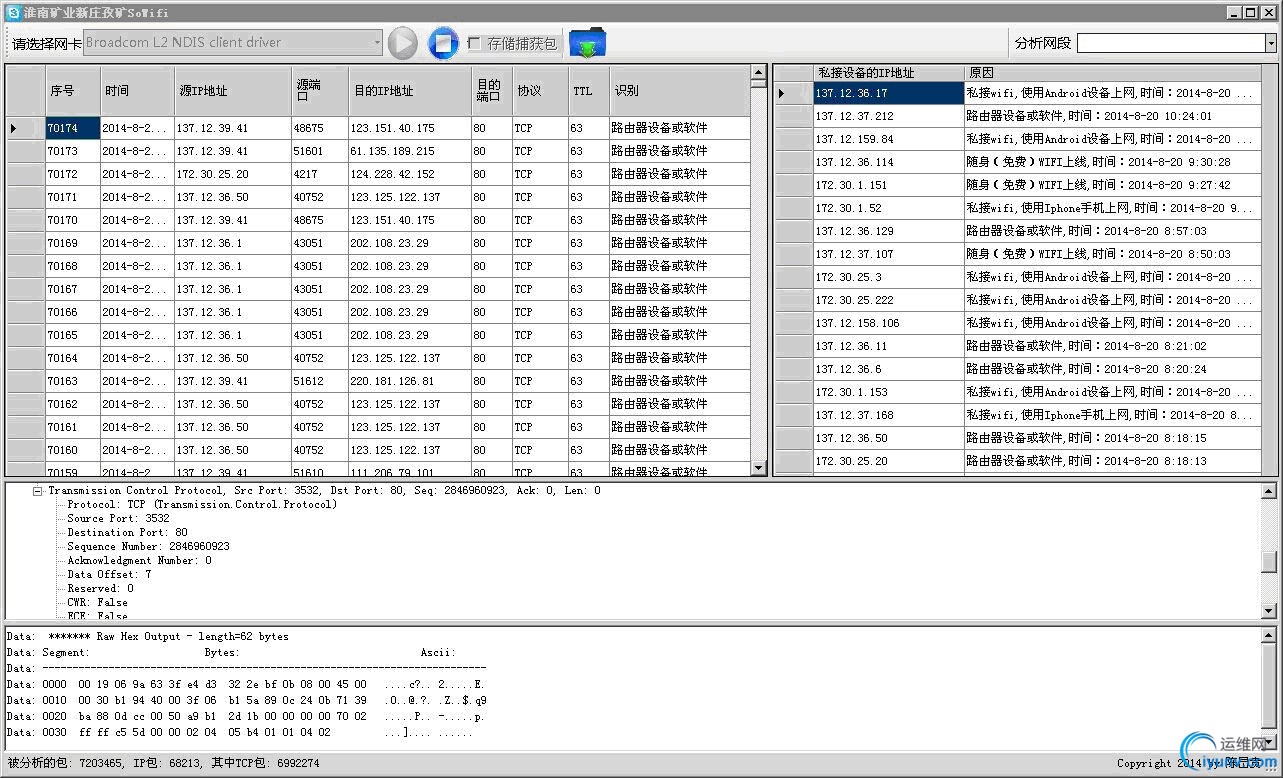Click the Raw Hex Output length=62 bytes line
Viewport: 1283px width, 778px height.
tap(147, 636)
